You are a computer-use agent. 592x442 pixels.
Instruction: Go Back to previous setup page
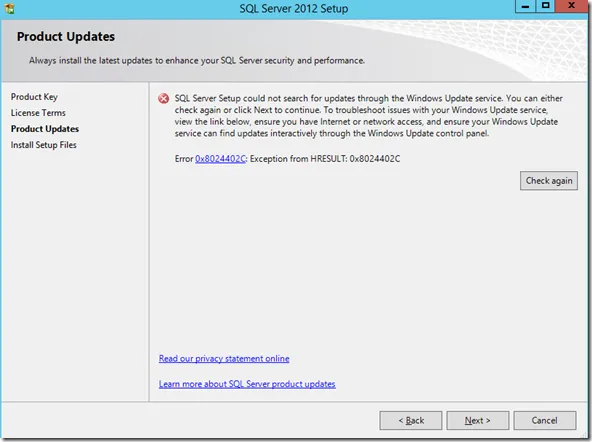pyautogui.click(x=411, y=420)
